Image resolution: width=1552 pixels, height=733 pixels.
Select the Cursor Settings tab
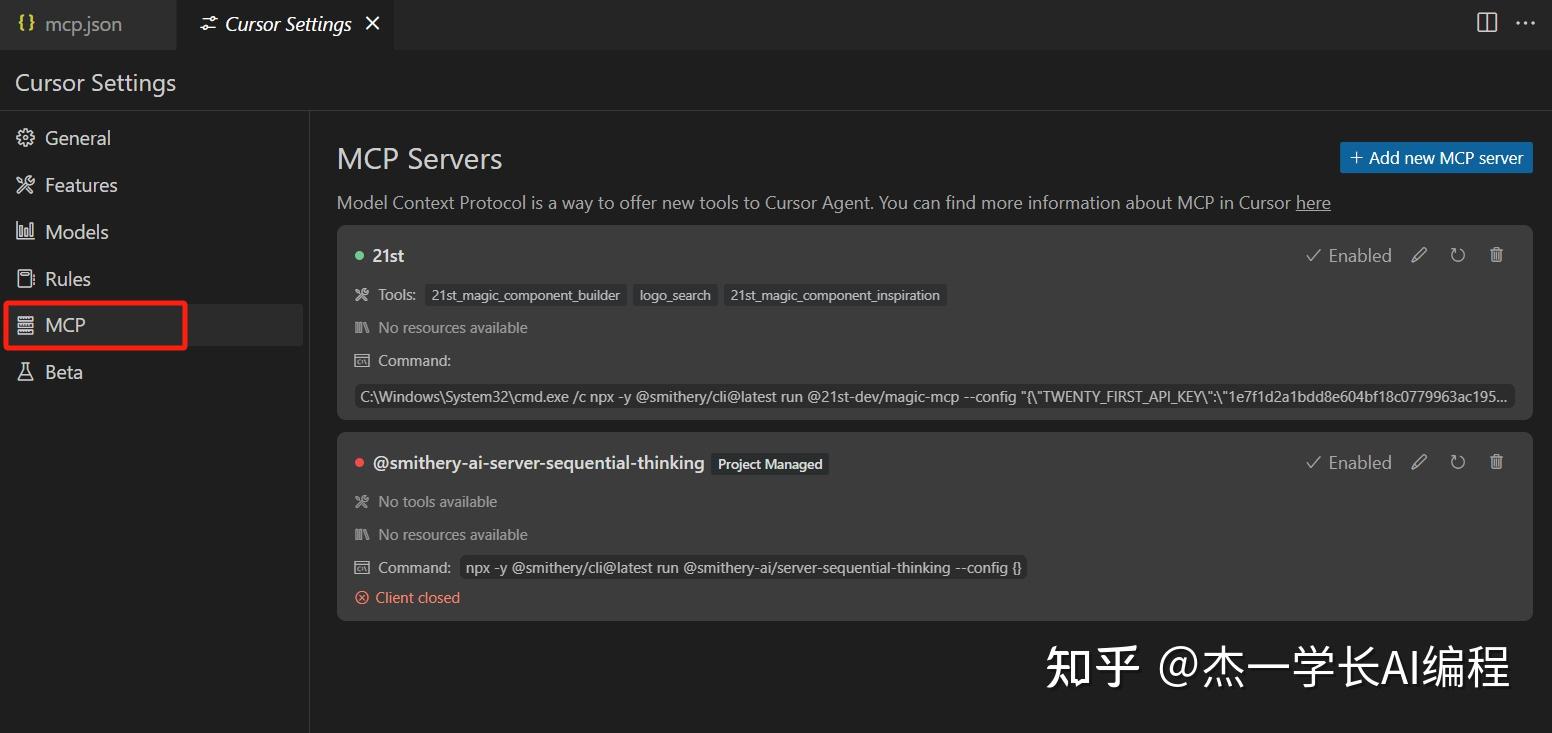tap(286, 23)
